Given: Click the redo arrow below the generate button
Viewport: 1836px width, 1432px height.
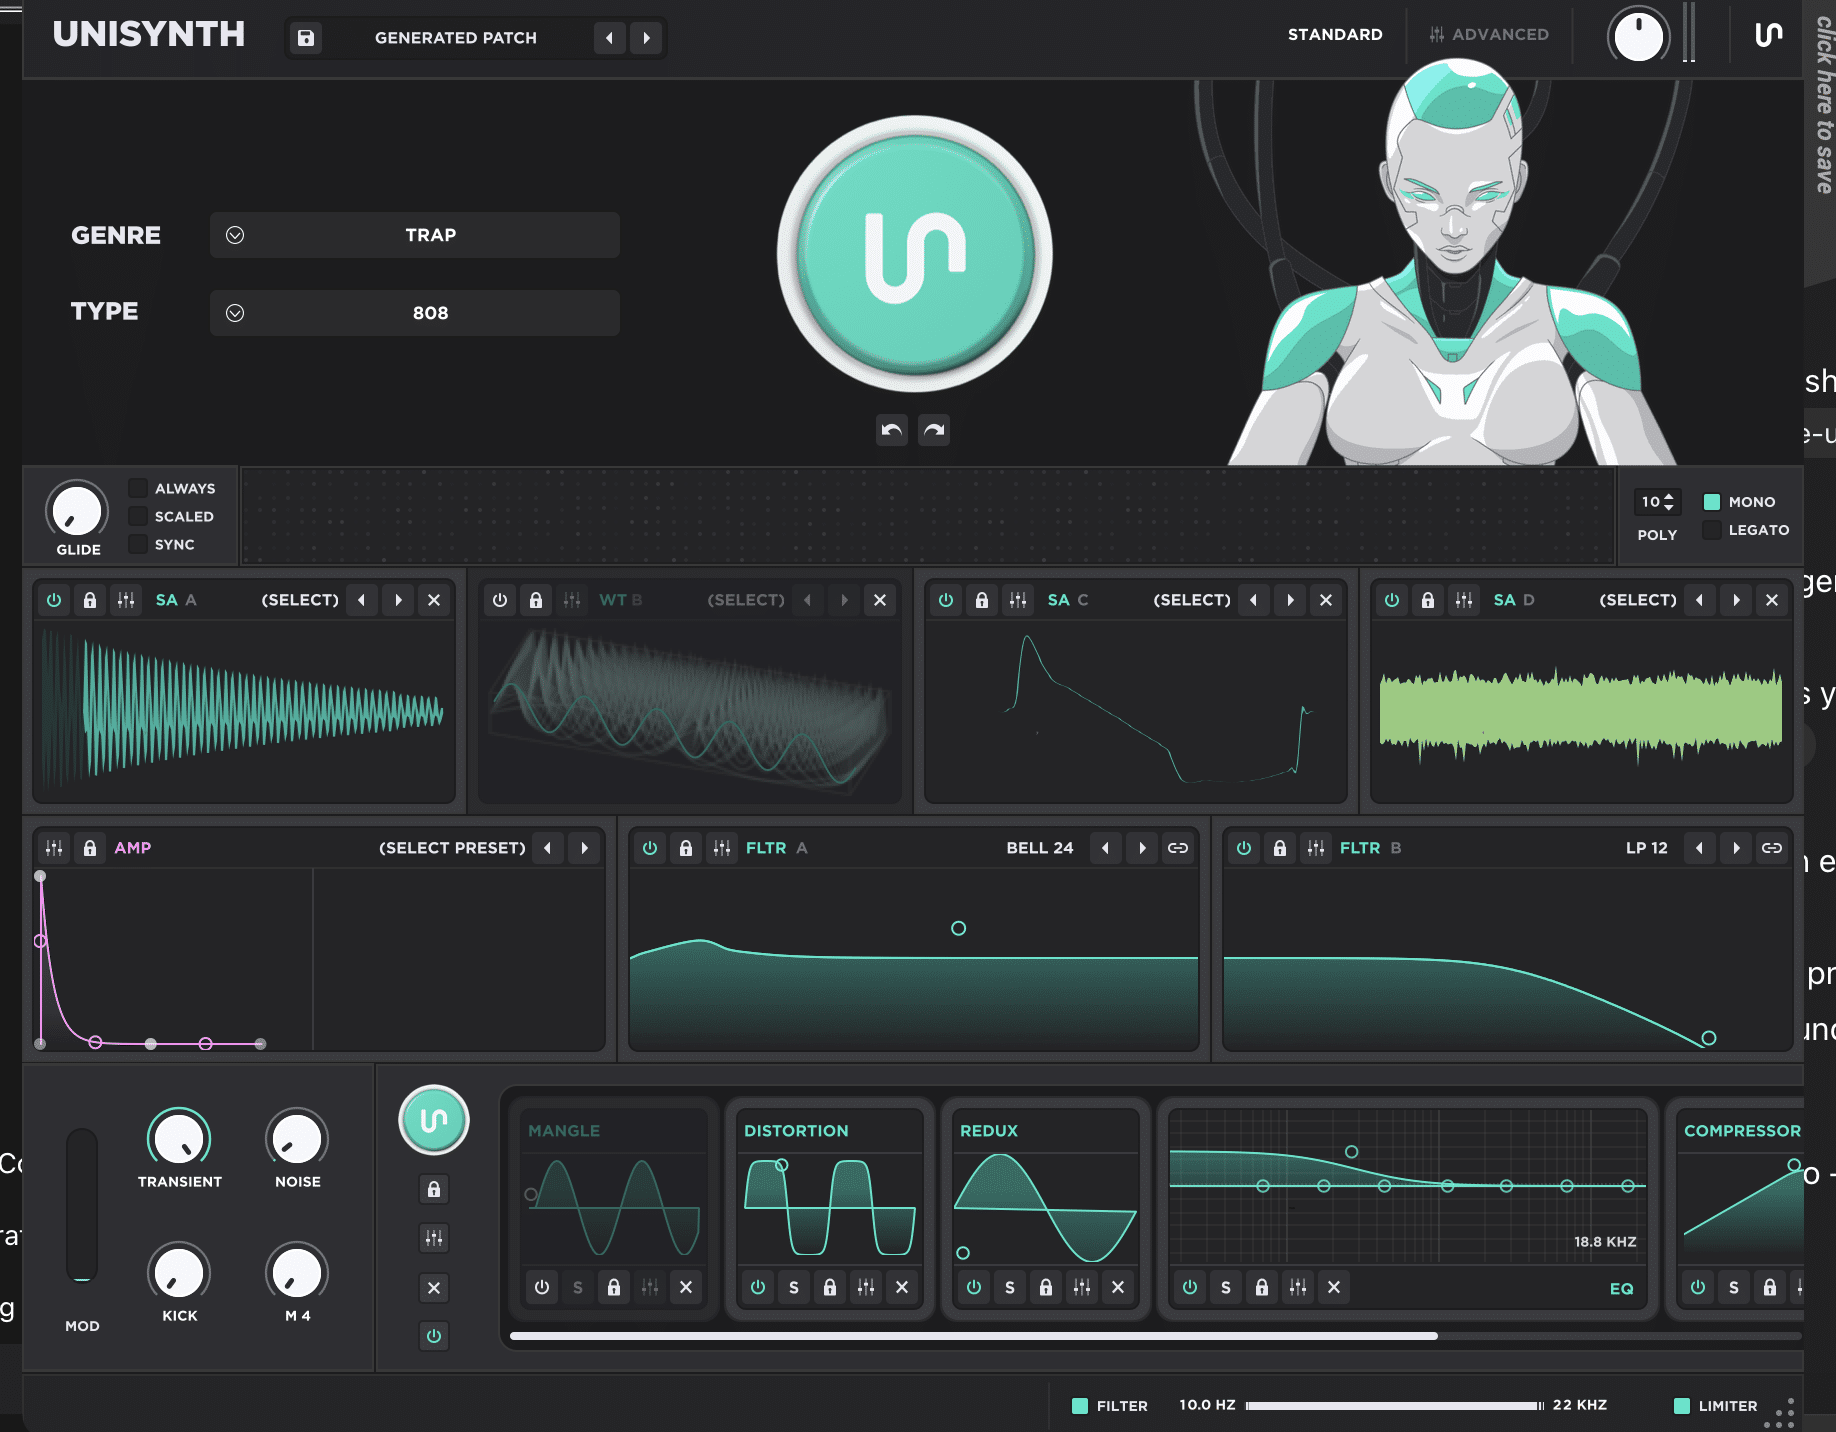Looking at the screenshot, I should [x=934, y=430].
